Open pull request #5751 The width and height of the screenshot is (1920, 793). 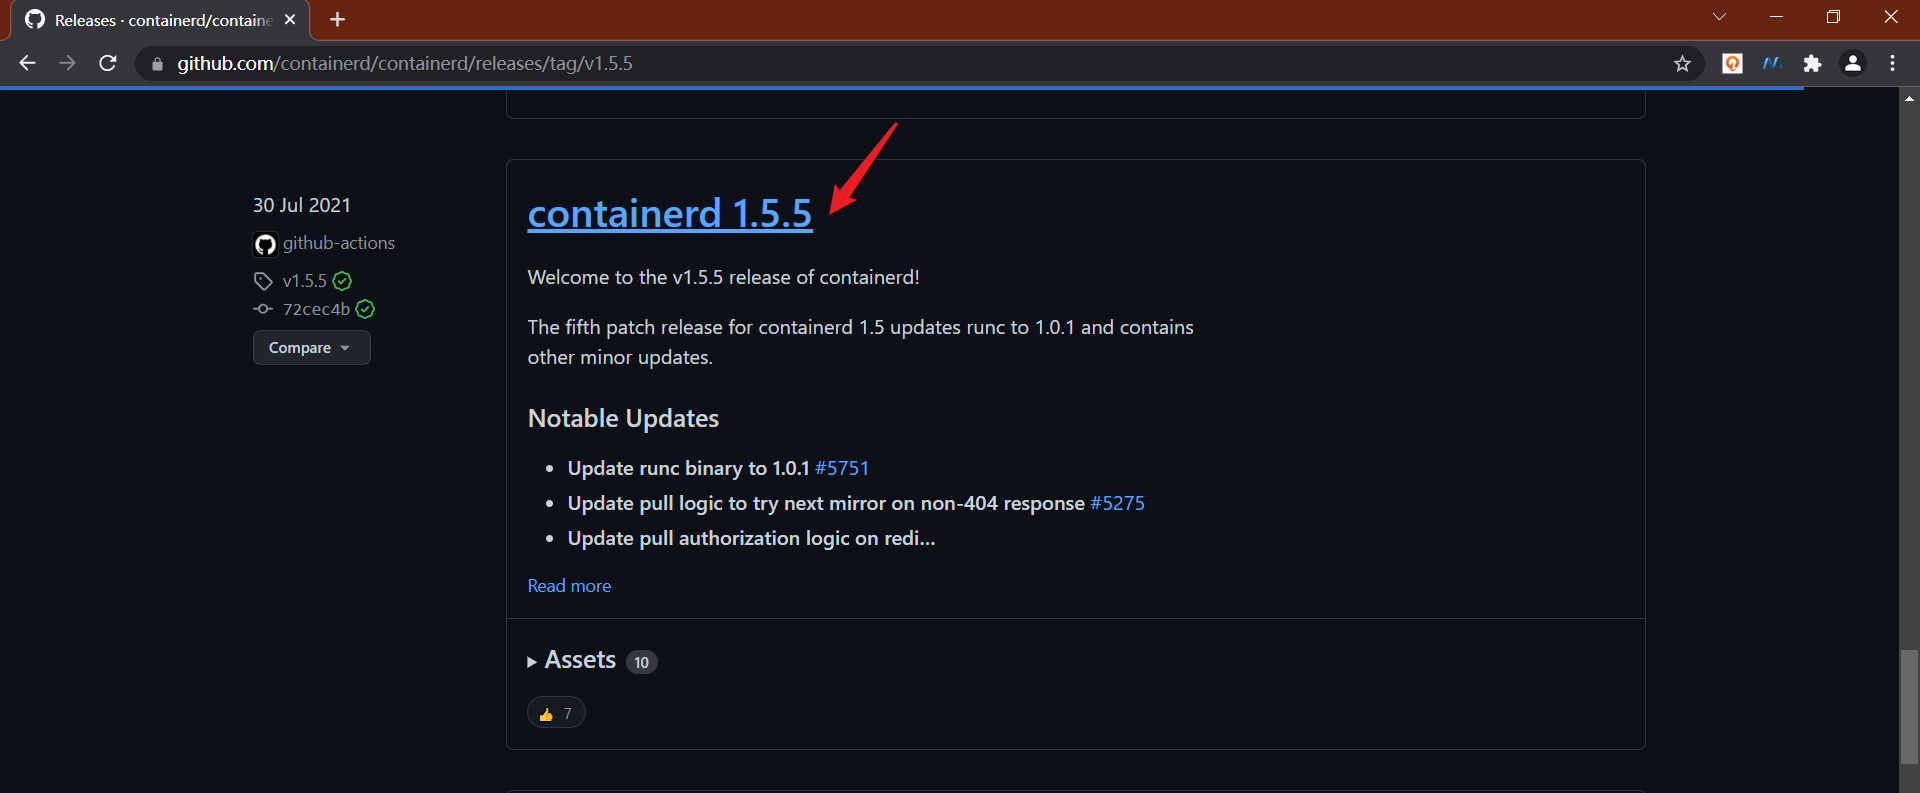pos(842,468)
